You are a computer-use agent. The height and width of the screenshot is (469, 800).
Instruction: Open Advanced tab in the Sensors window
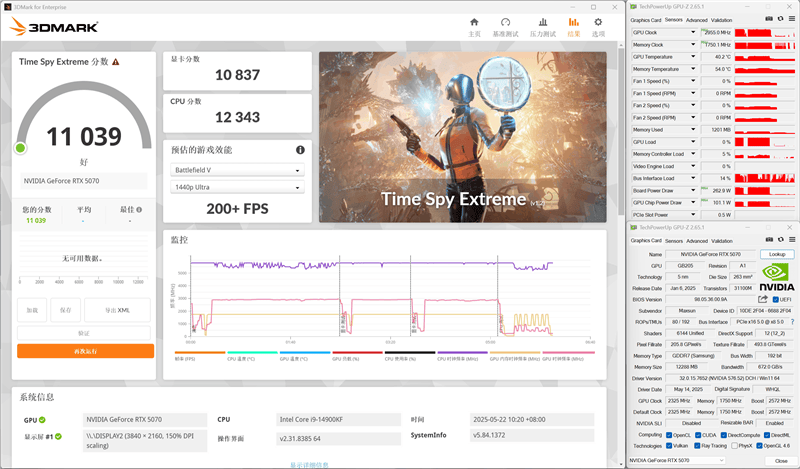(696, 20)
